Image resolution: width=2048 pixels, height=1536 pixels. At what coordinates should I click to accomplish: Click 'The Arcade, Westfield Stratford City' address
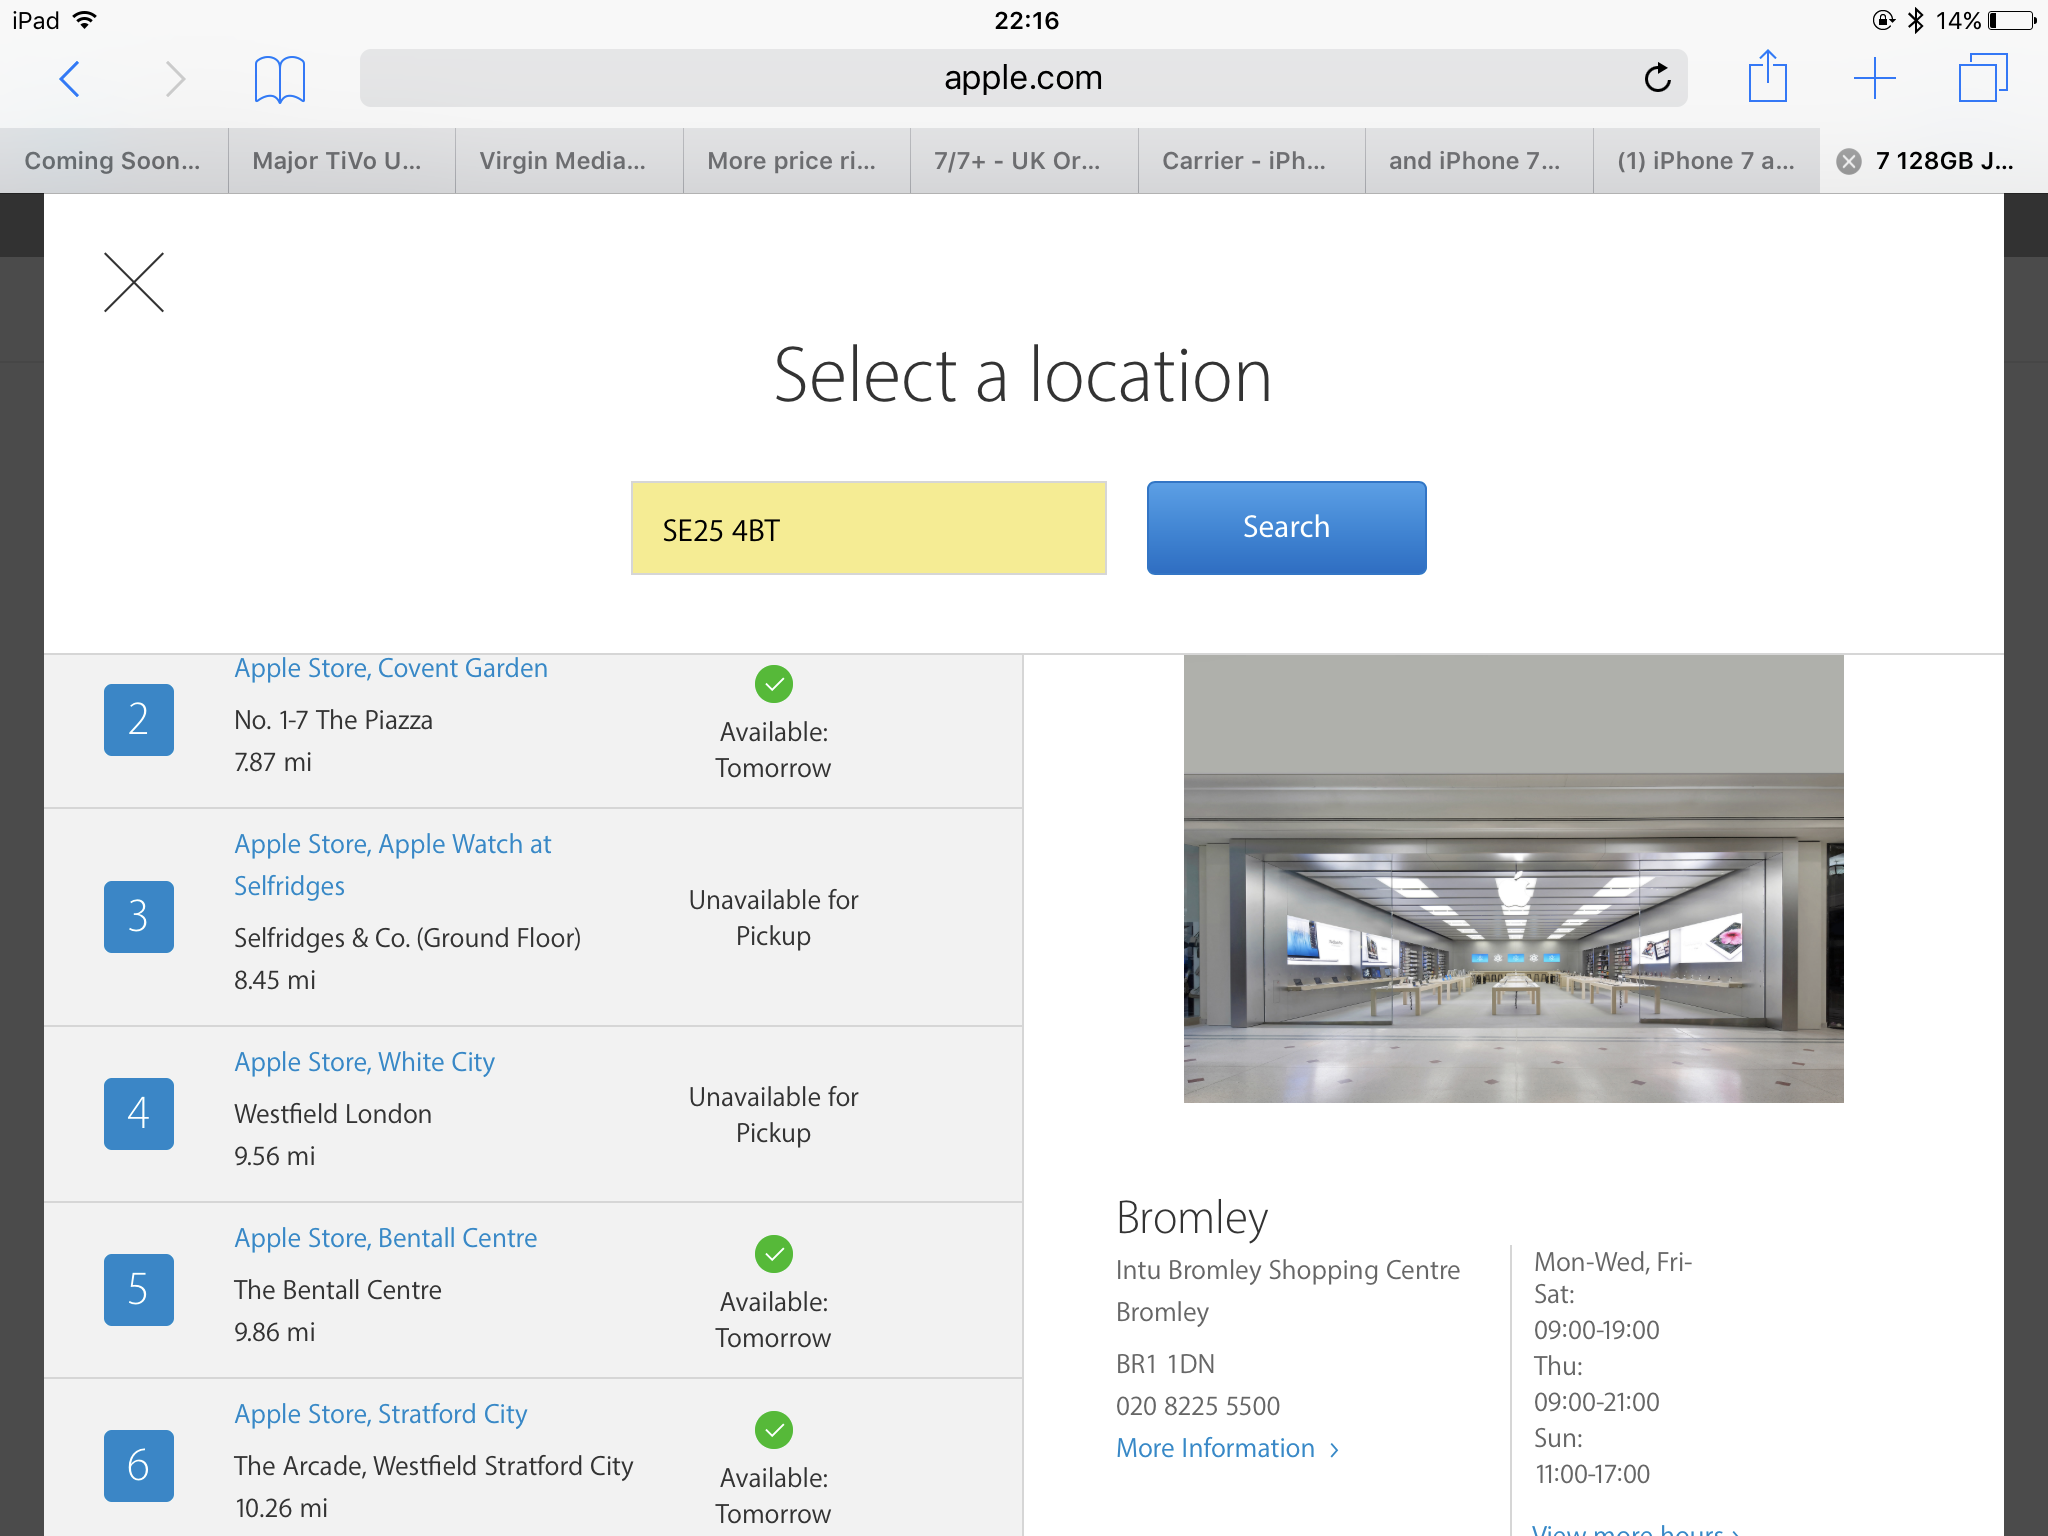(433, 1466)
